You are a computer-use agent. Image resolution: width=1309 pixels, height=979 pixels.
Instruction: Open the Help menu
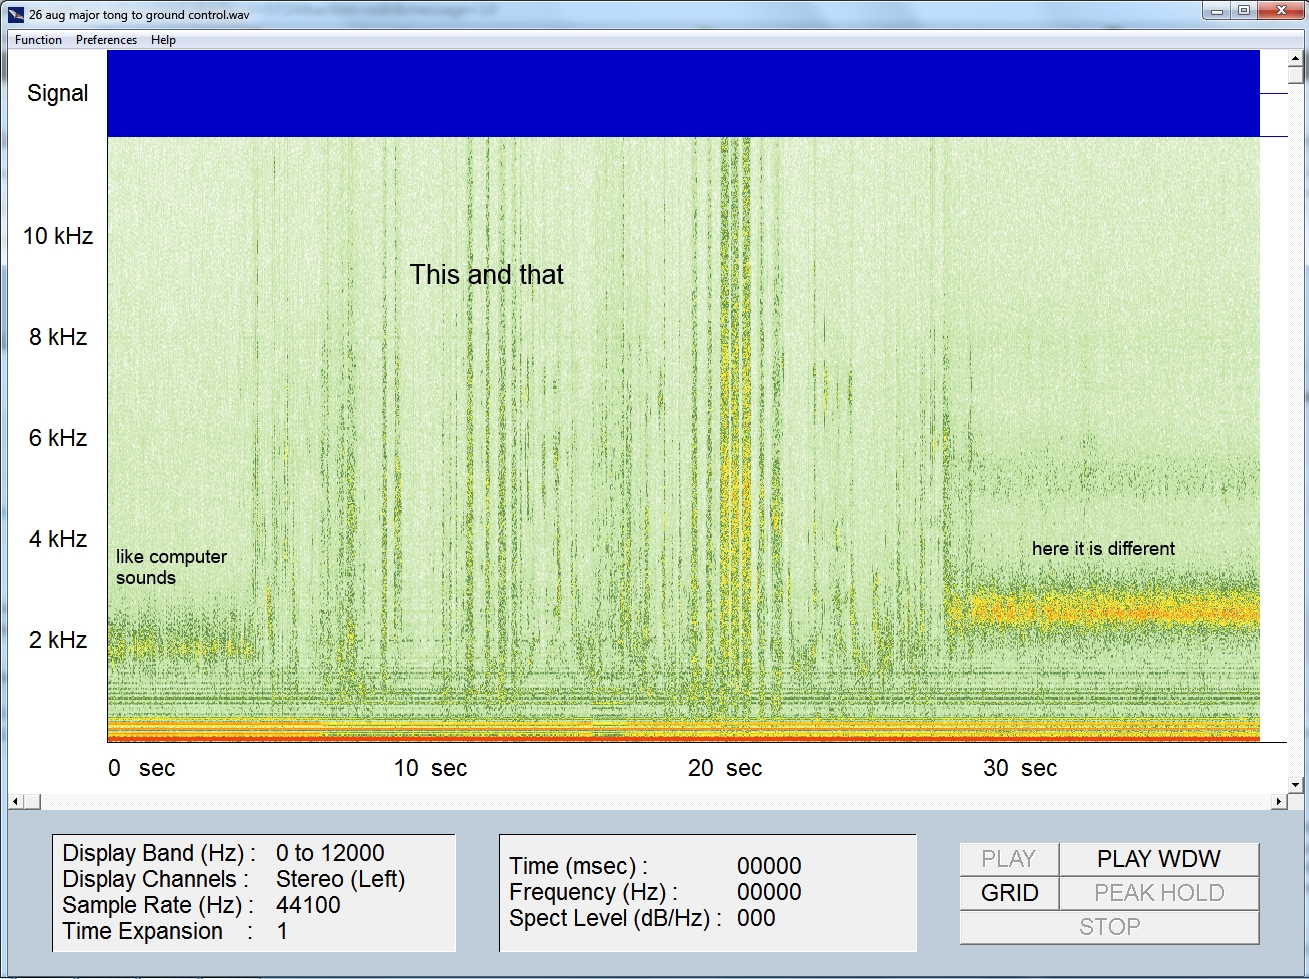(x=163, y=40)
